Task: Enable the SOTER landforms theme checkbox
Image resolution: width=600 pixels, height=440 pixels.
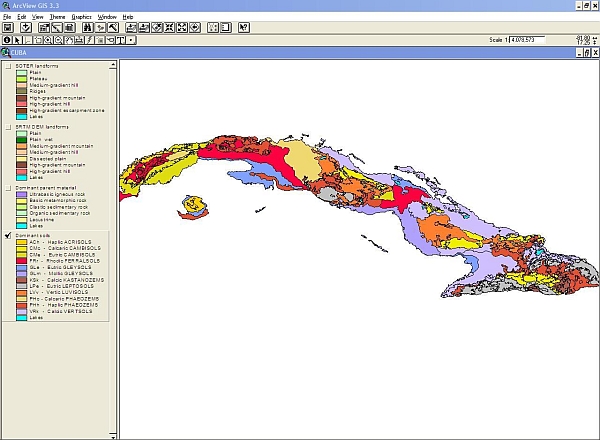Action: (x=8, y=67)
